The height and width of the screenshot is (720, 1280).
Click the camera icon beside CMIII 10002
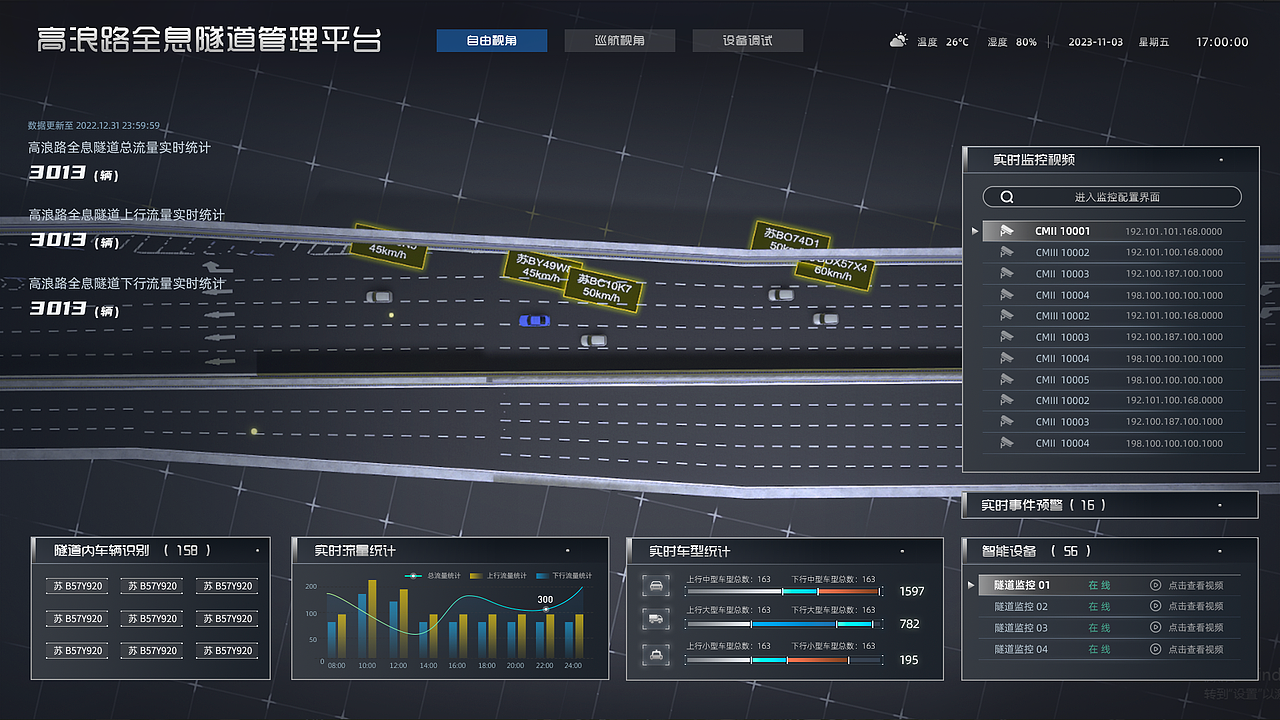pos(1007,252)
